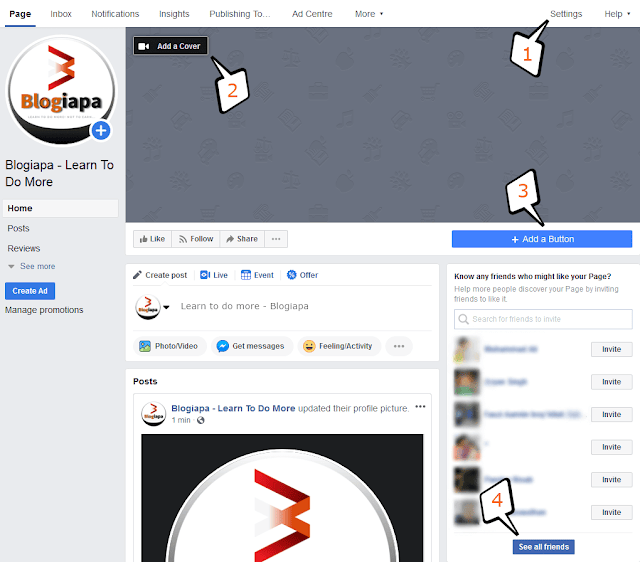
Task: Create an Event from composer
Action: (x=257, y=275)
